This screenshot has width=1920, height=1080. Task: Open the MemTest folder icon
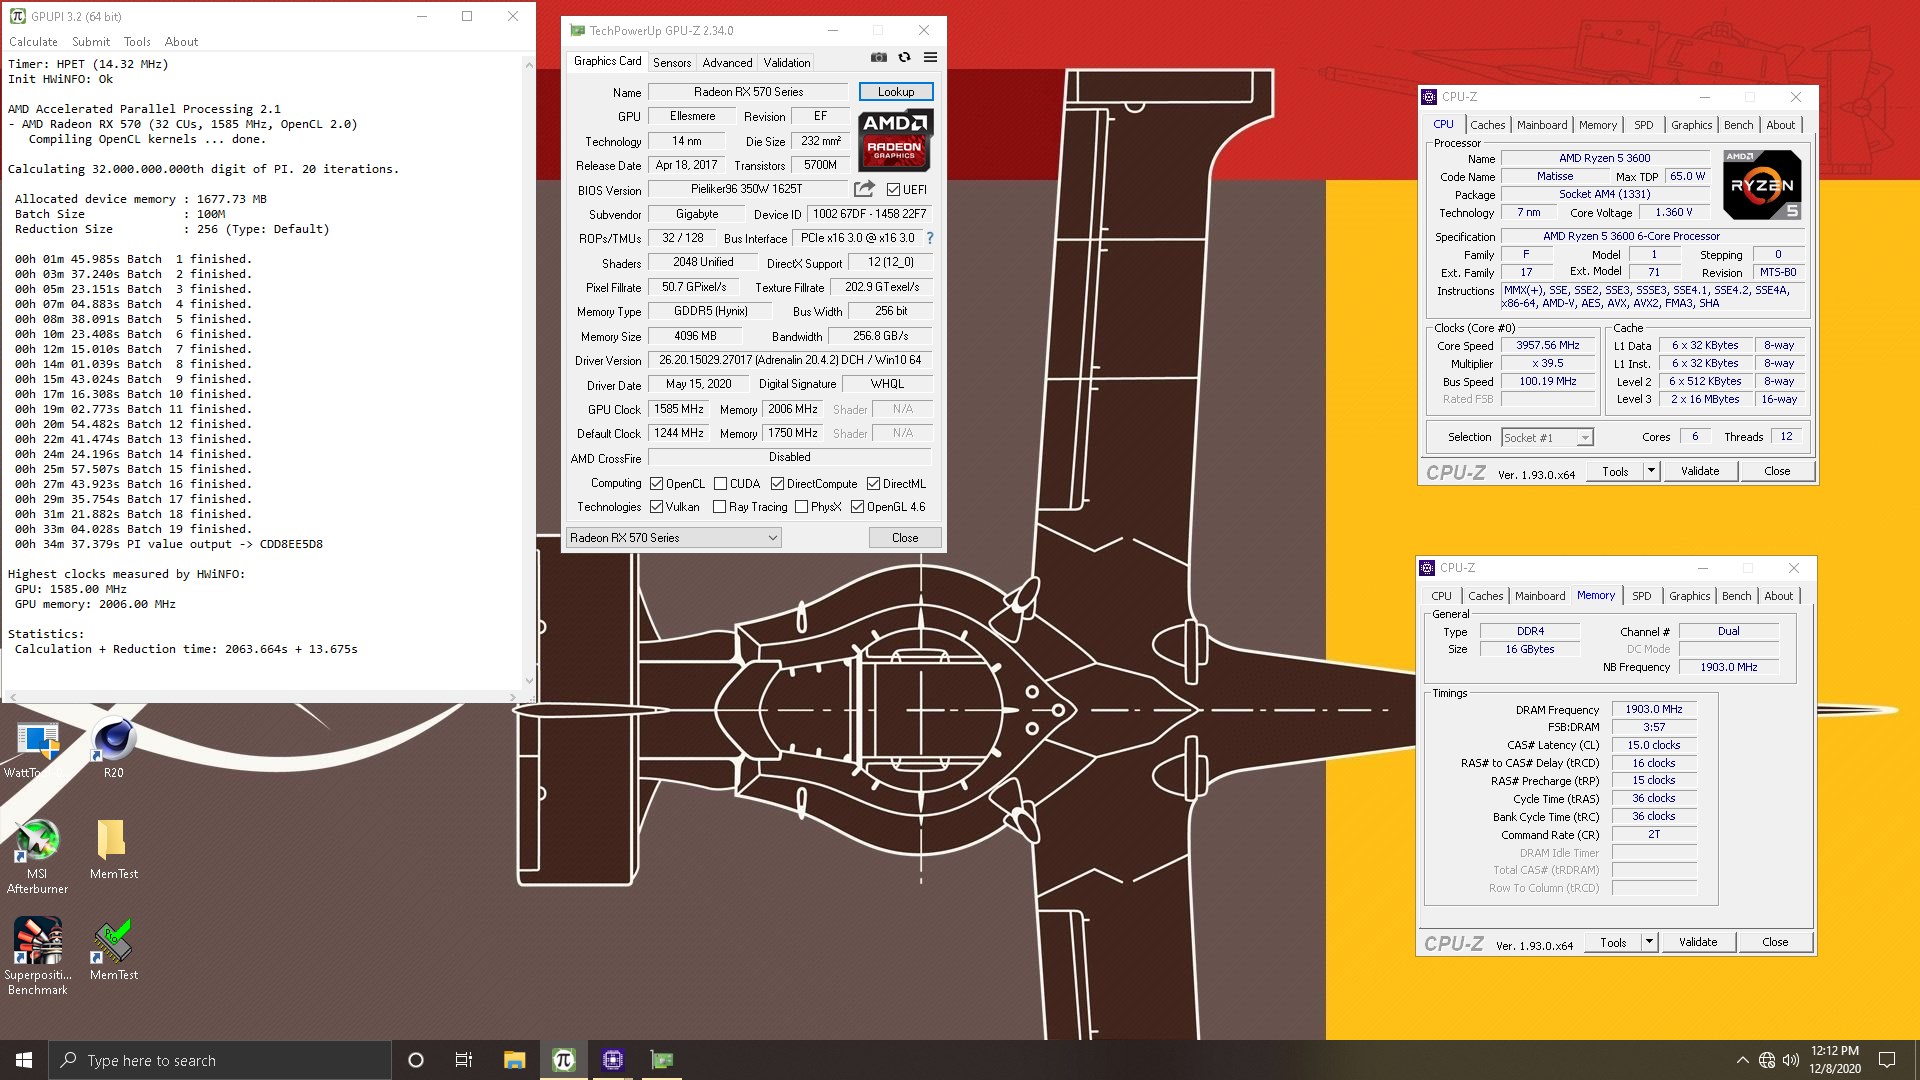(113, 850)
